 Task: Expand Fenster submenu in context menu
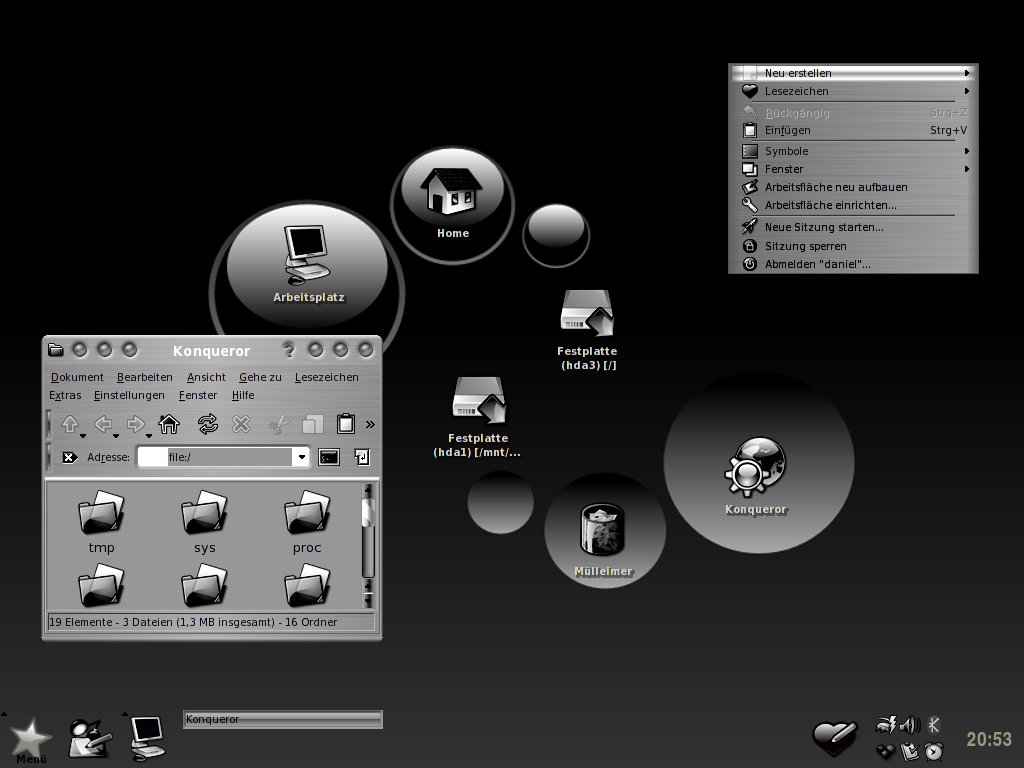[853, 169]
